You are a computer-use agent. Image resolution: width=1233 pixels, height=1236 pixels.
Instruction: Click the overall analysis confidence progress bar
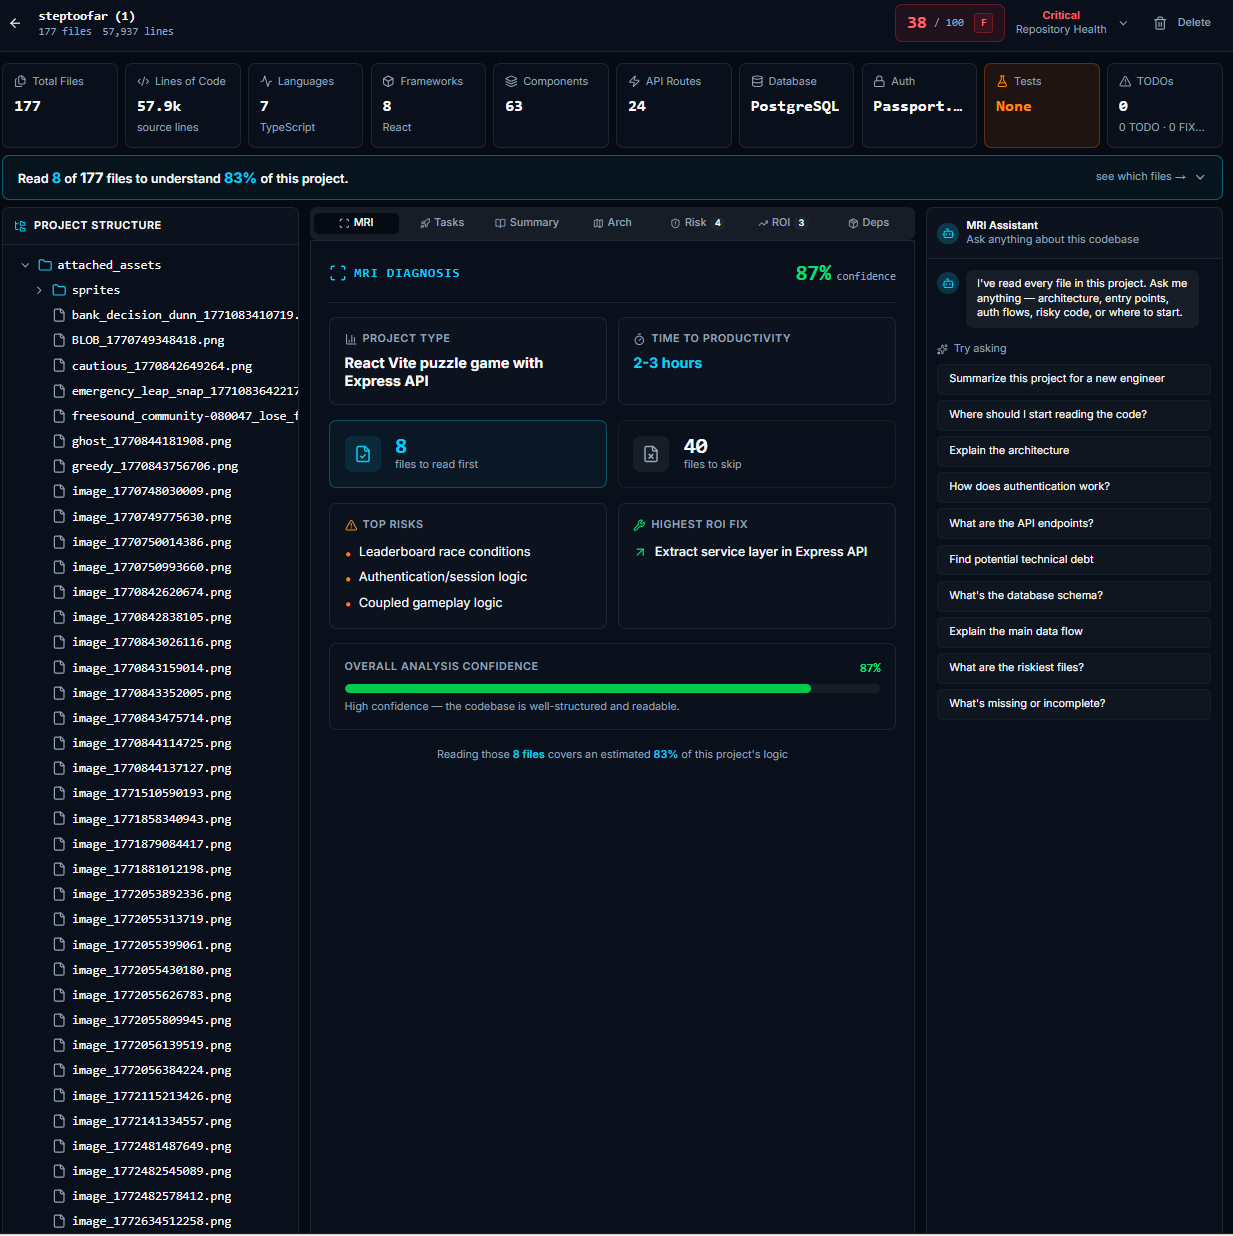coord(612,688)
